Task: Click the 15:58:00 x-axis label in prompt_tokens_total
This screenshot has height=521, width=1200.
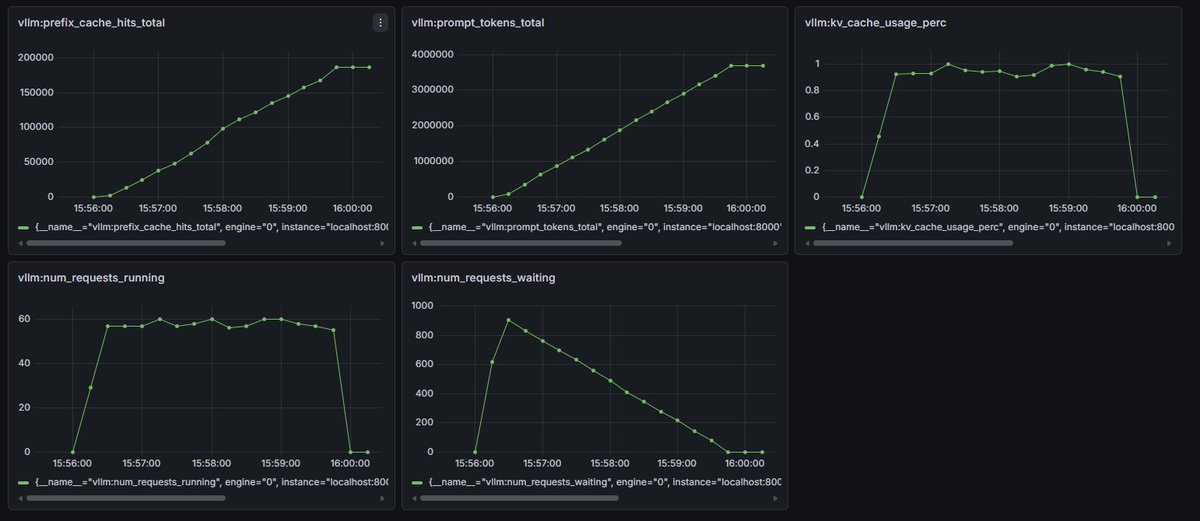Action: (620, 209)
